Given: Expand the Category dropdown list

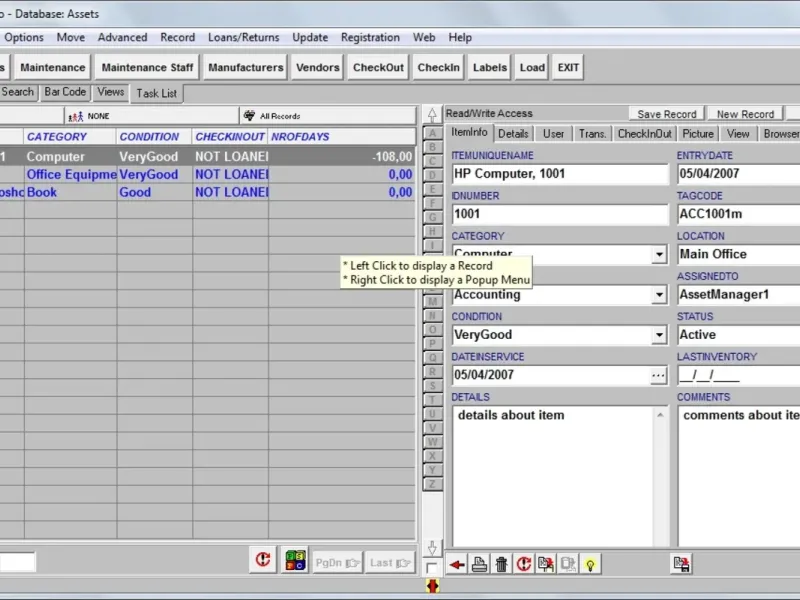Looking at the screenshot, I should click(x=659, y=255).
